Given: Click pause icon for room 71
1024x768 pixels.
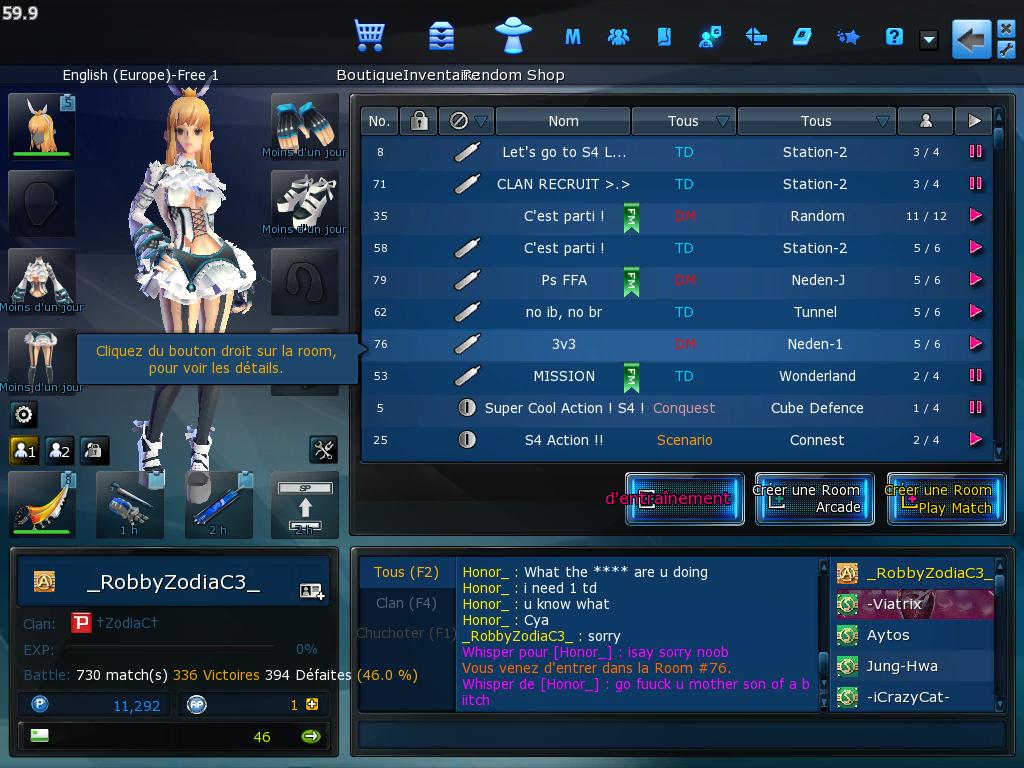Looking at the screenshot, I should click(976, 184).
